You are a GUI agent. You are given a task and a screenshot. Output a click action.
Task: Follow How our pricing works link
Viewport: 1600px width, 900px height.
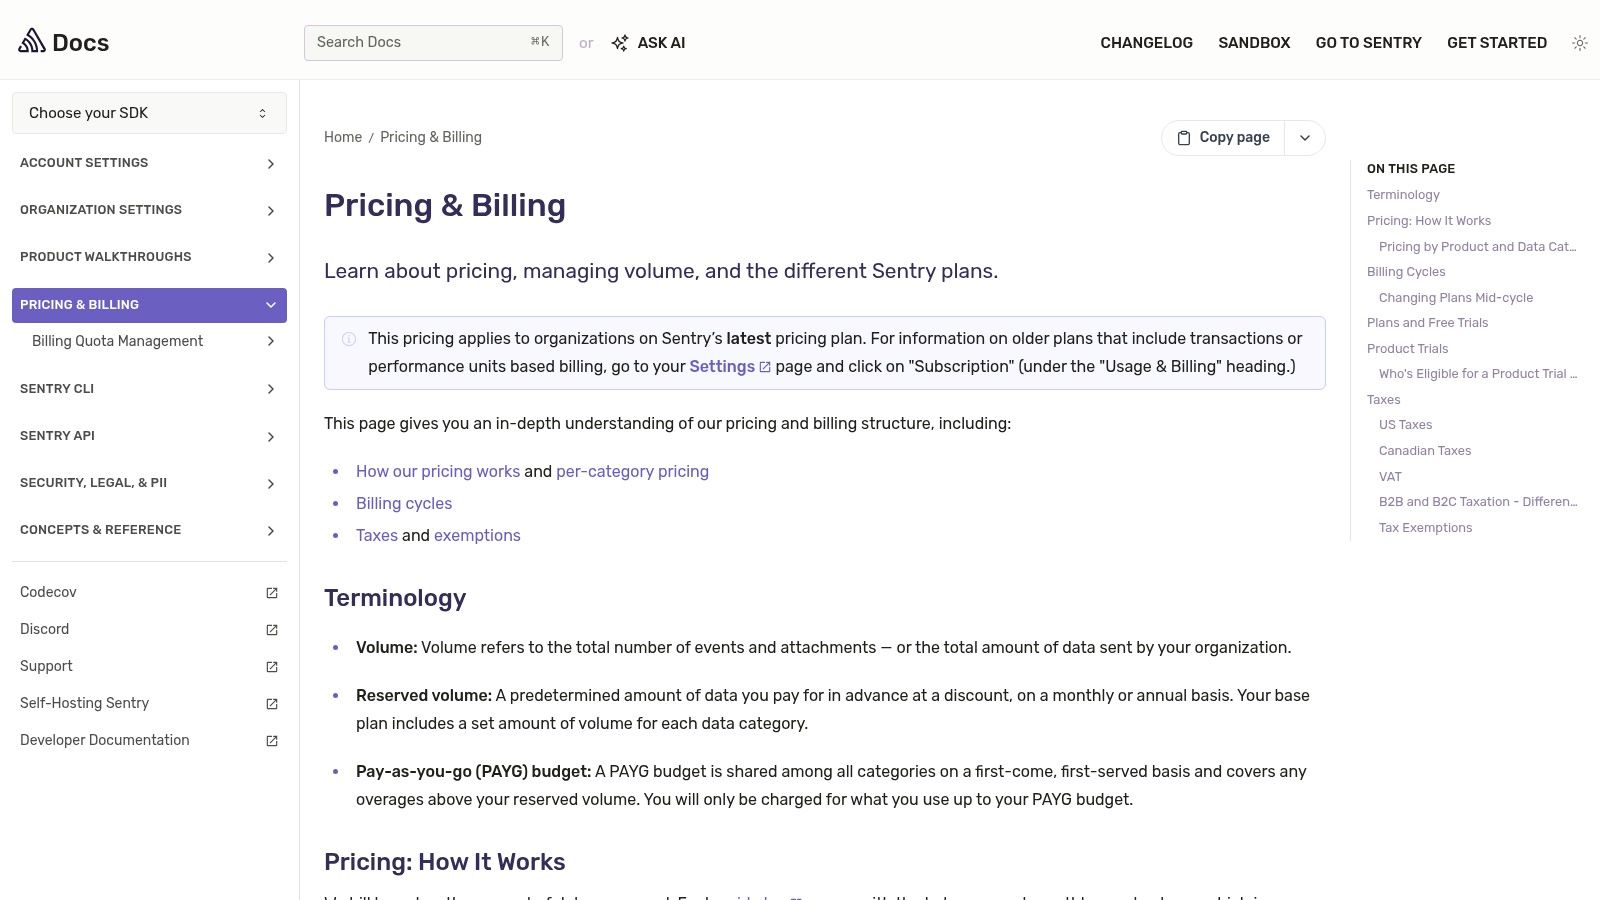point(438,472)
